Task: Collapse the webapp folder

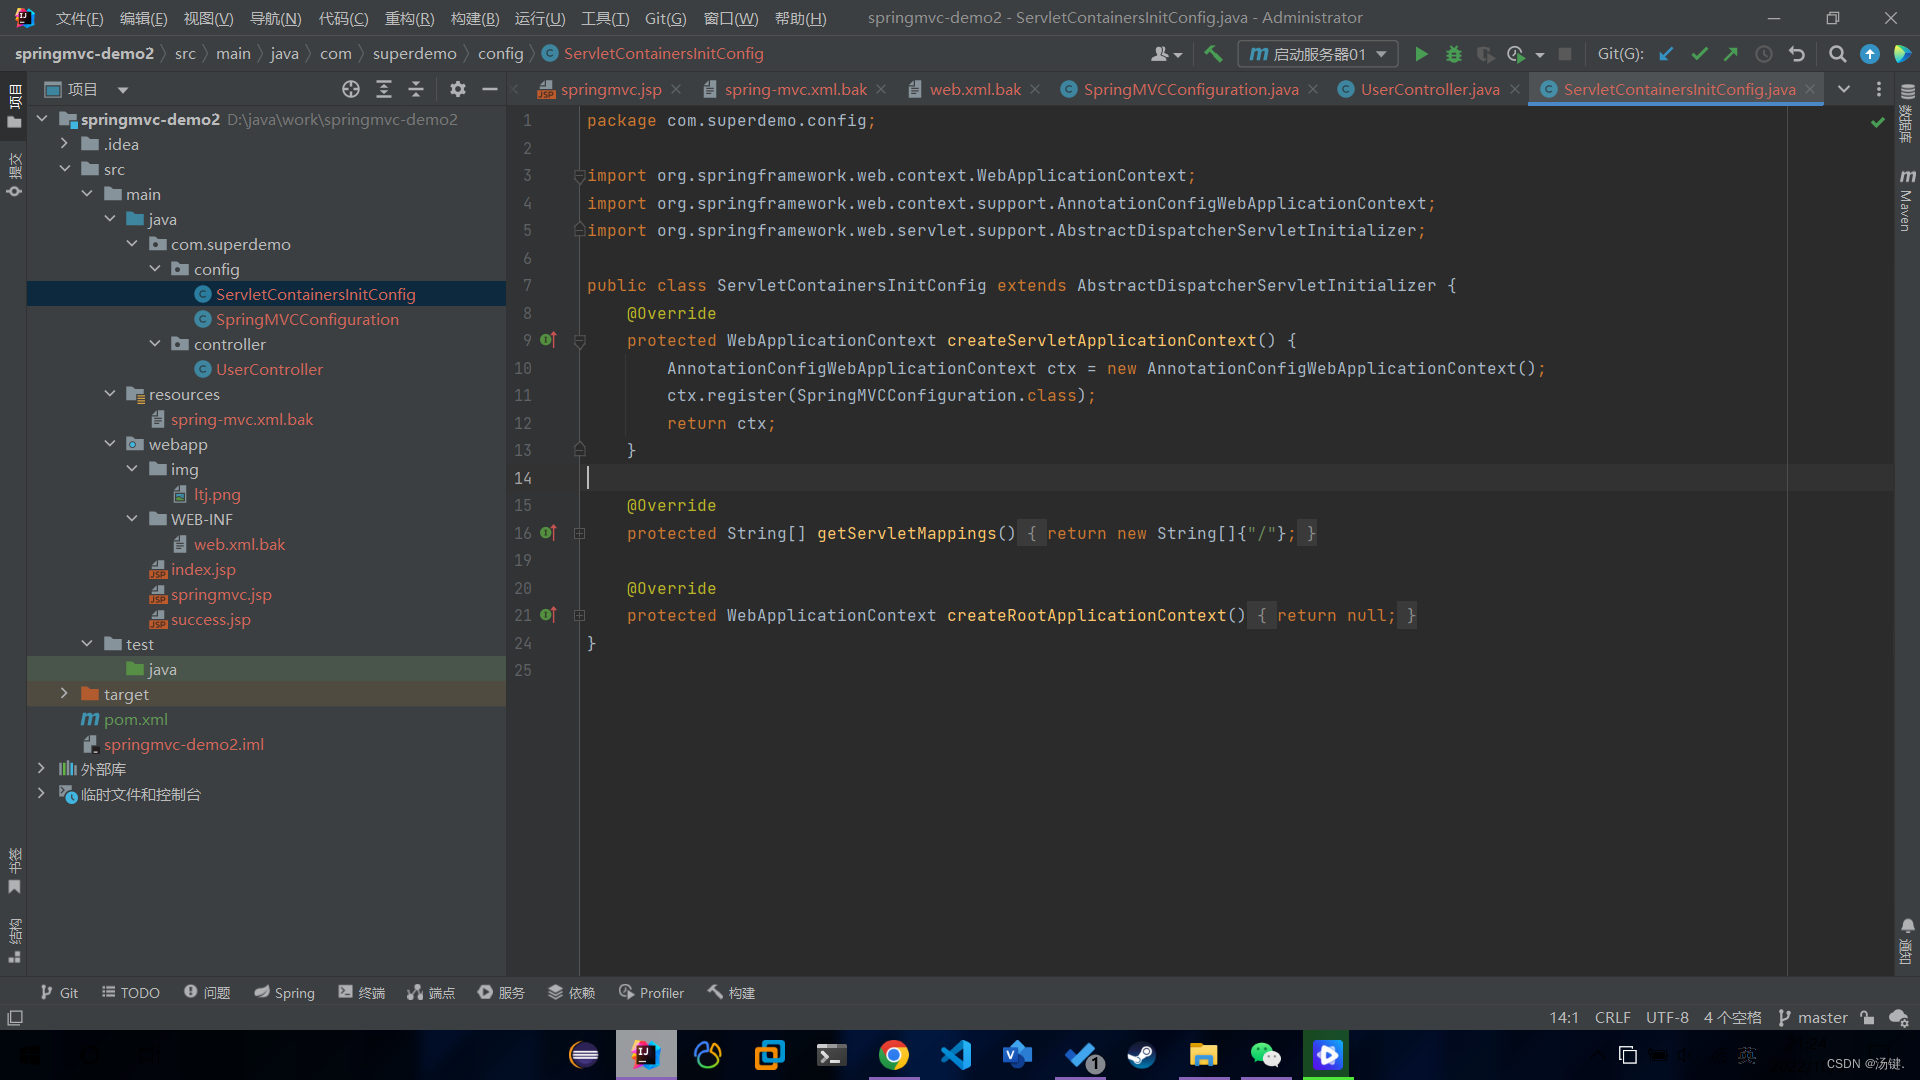Action: (110, 444)
